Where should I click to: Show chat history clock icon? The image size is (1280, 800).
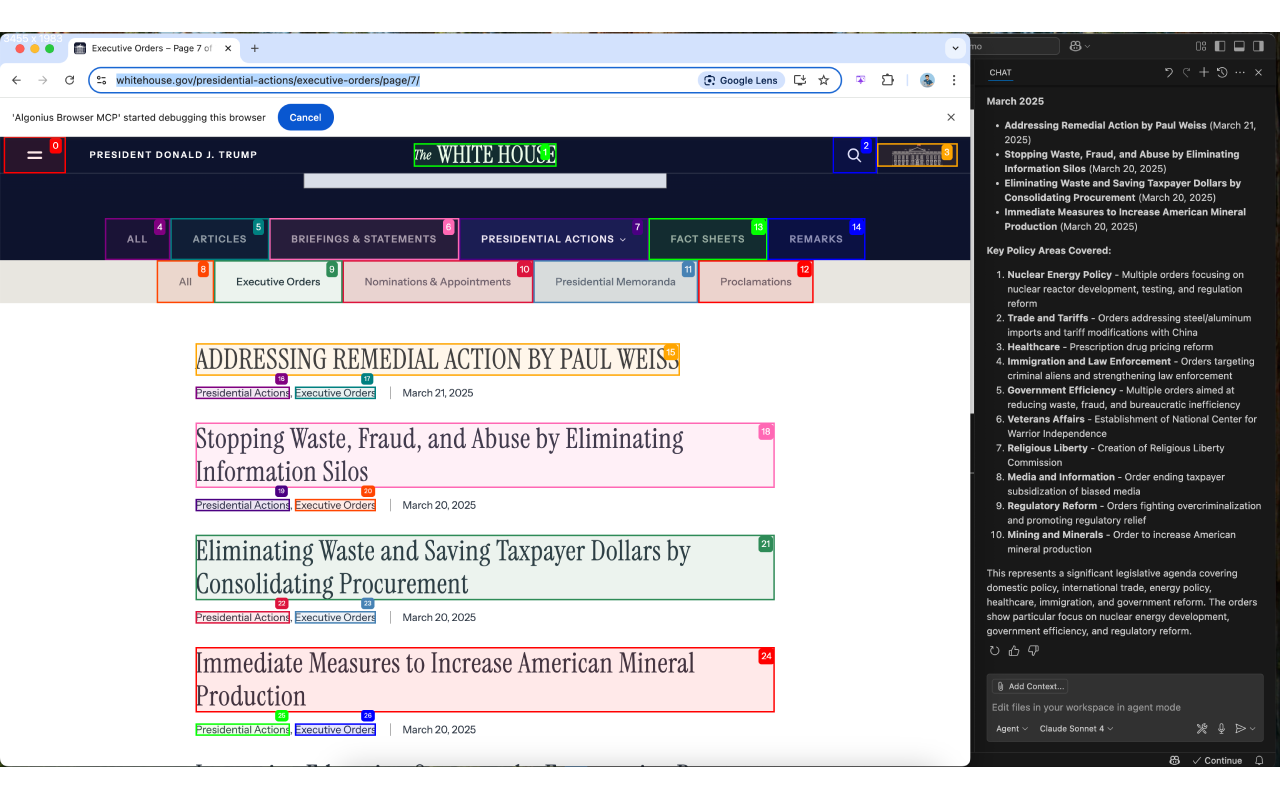coord(1222,72)
